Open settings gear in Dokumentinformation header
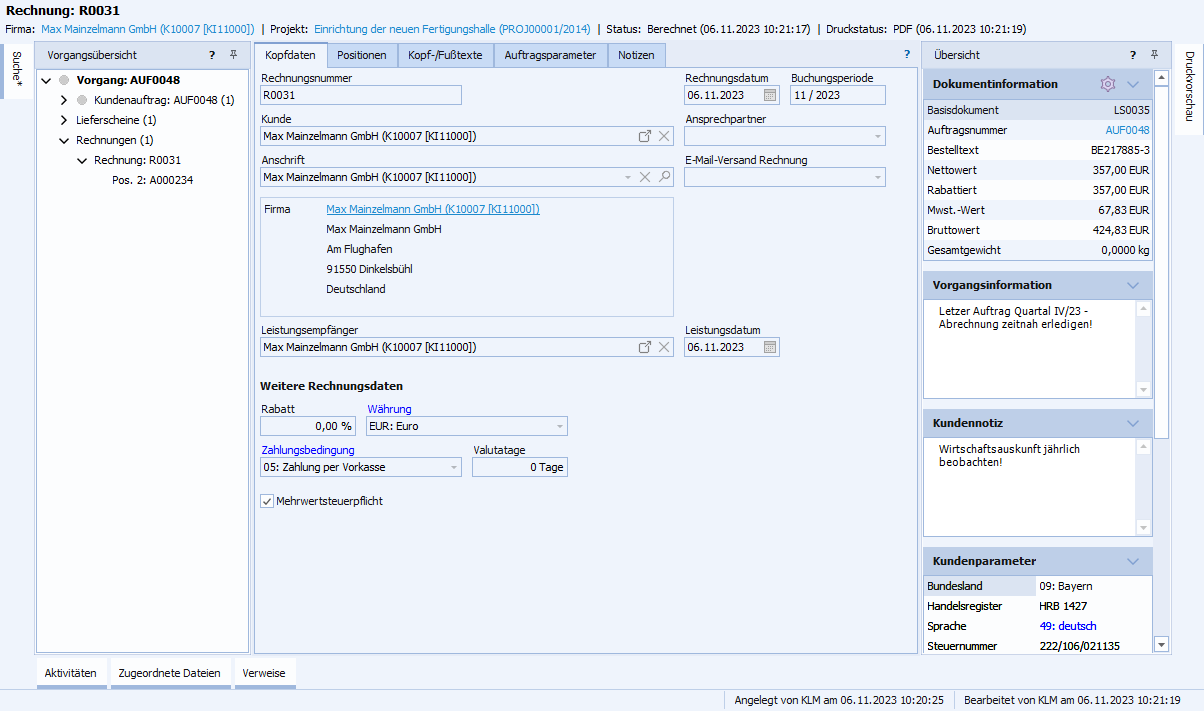Viewport: 1204px width, 711px height. pyautogui.click(x=1107, y=84)
